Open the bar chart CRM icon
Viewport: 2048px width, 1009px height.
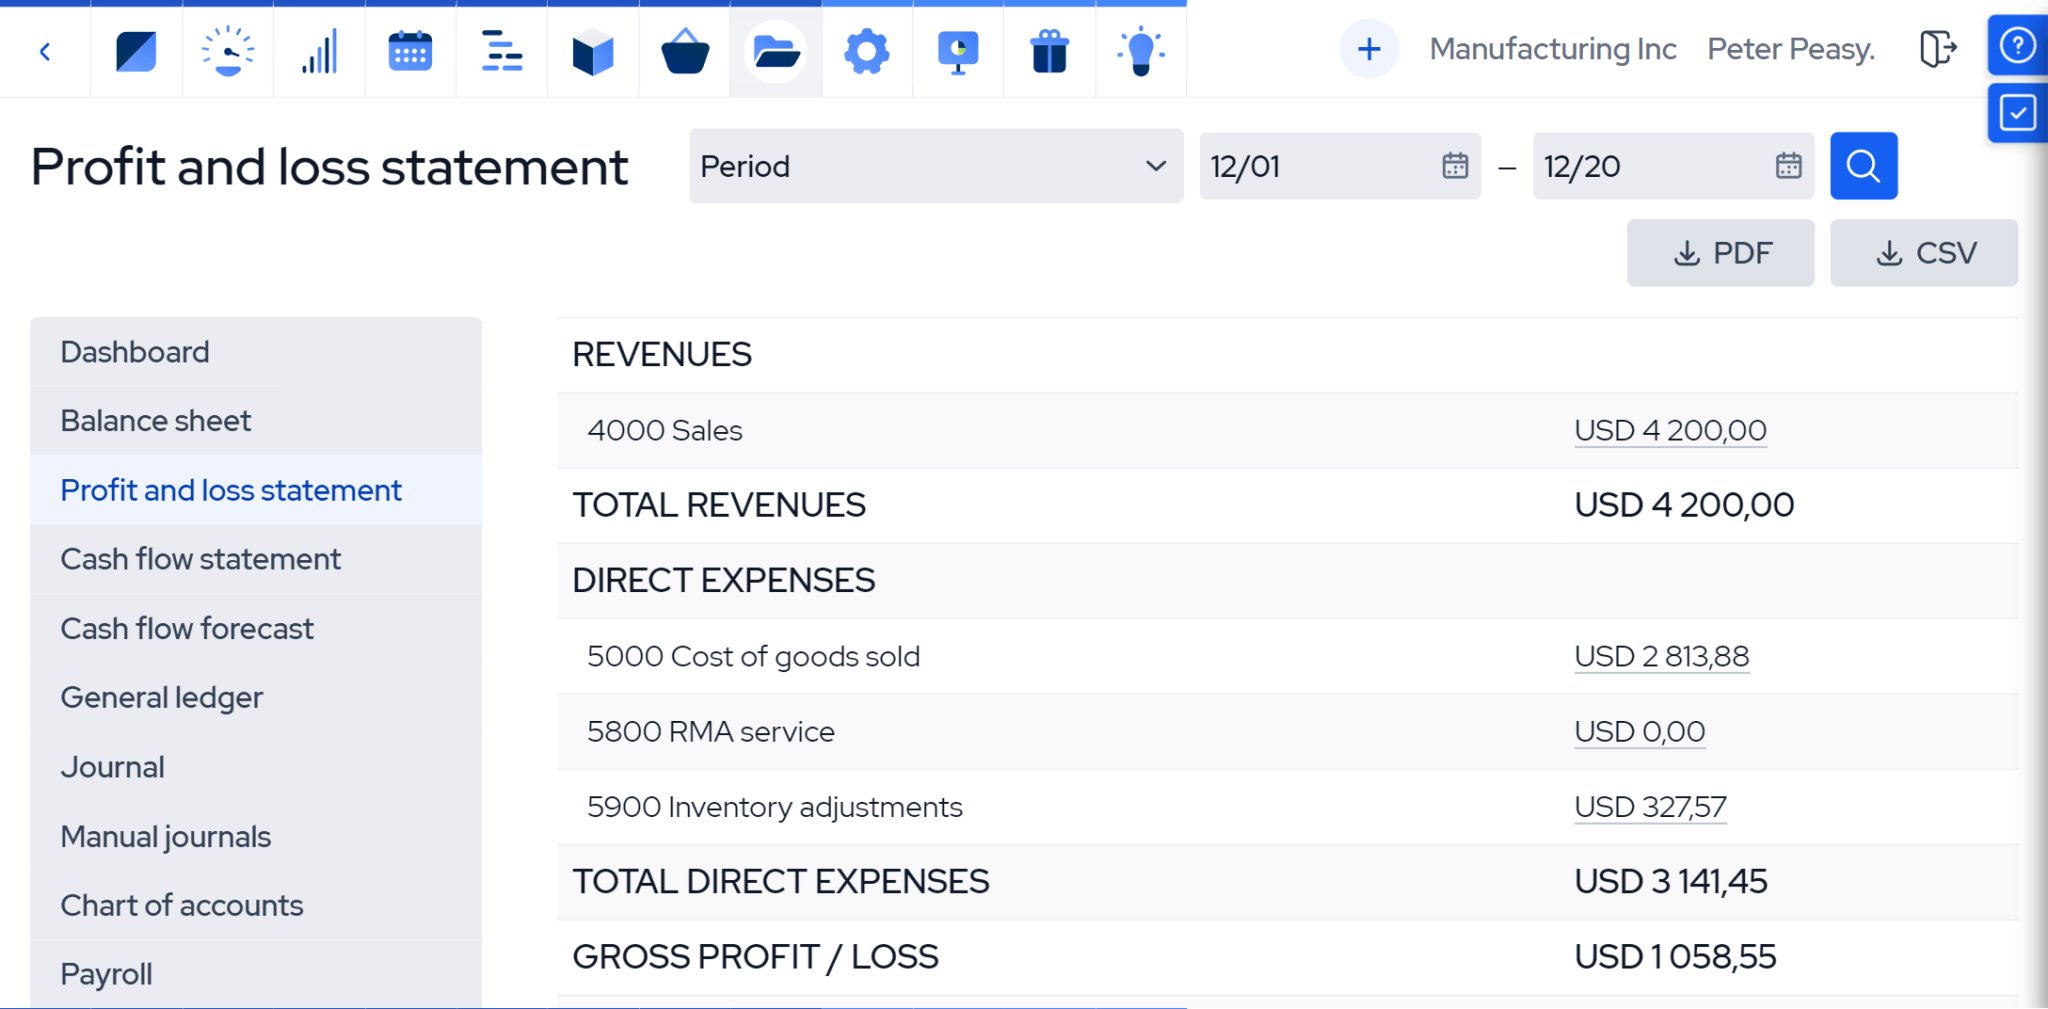pos(319,50)
